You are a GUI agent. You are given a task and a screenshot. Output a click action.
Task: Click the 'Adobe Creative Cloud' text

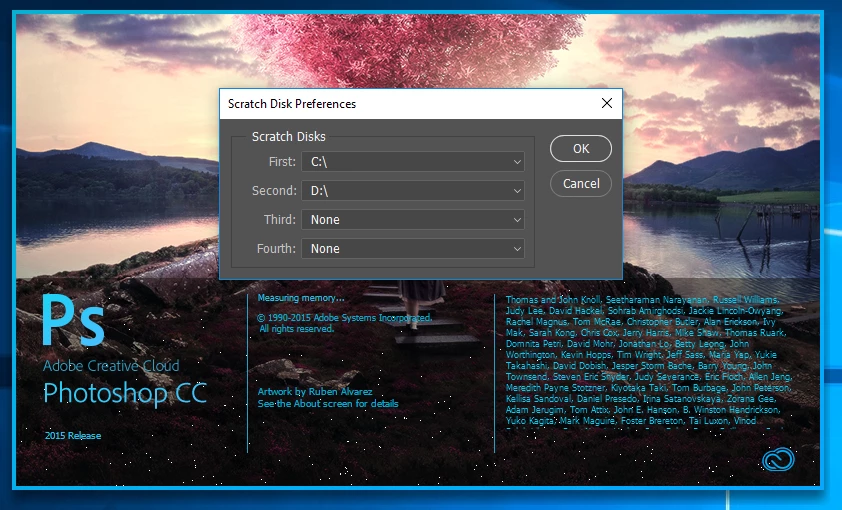coord(111,366)
